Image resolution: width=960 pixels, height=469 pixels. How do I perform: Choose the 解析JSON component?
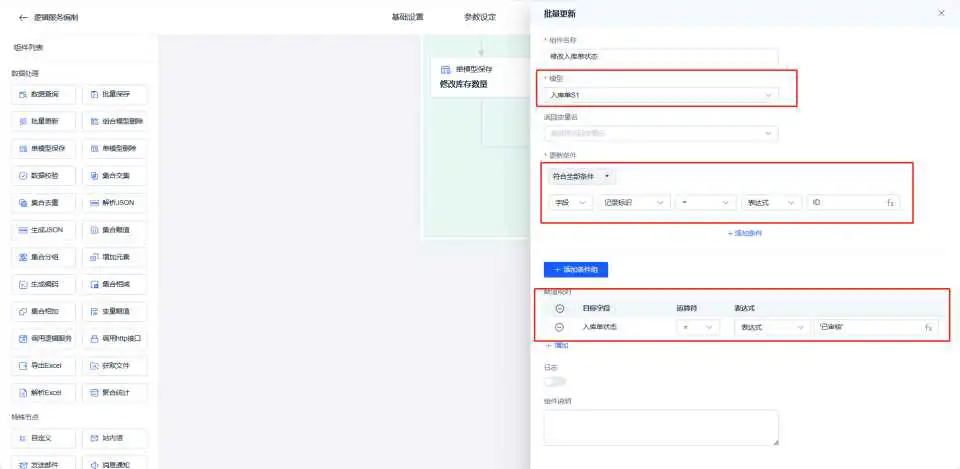(x=114, y=203)
